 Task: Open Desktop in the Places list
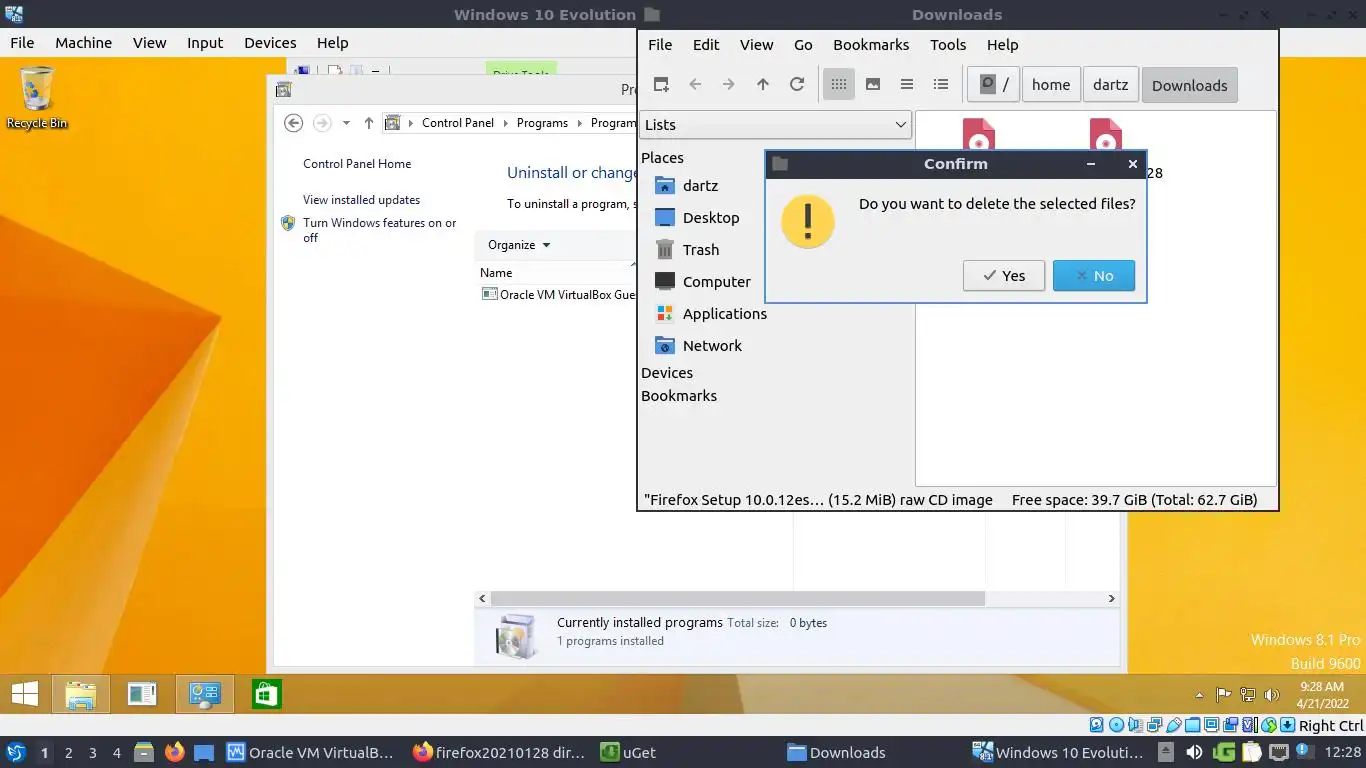697,218
